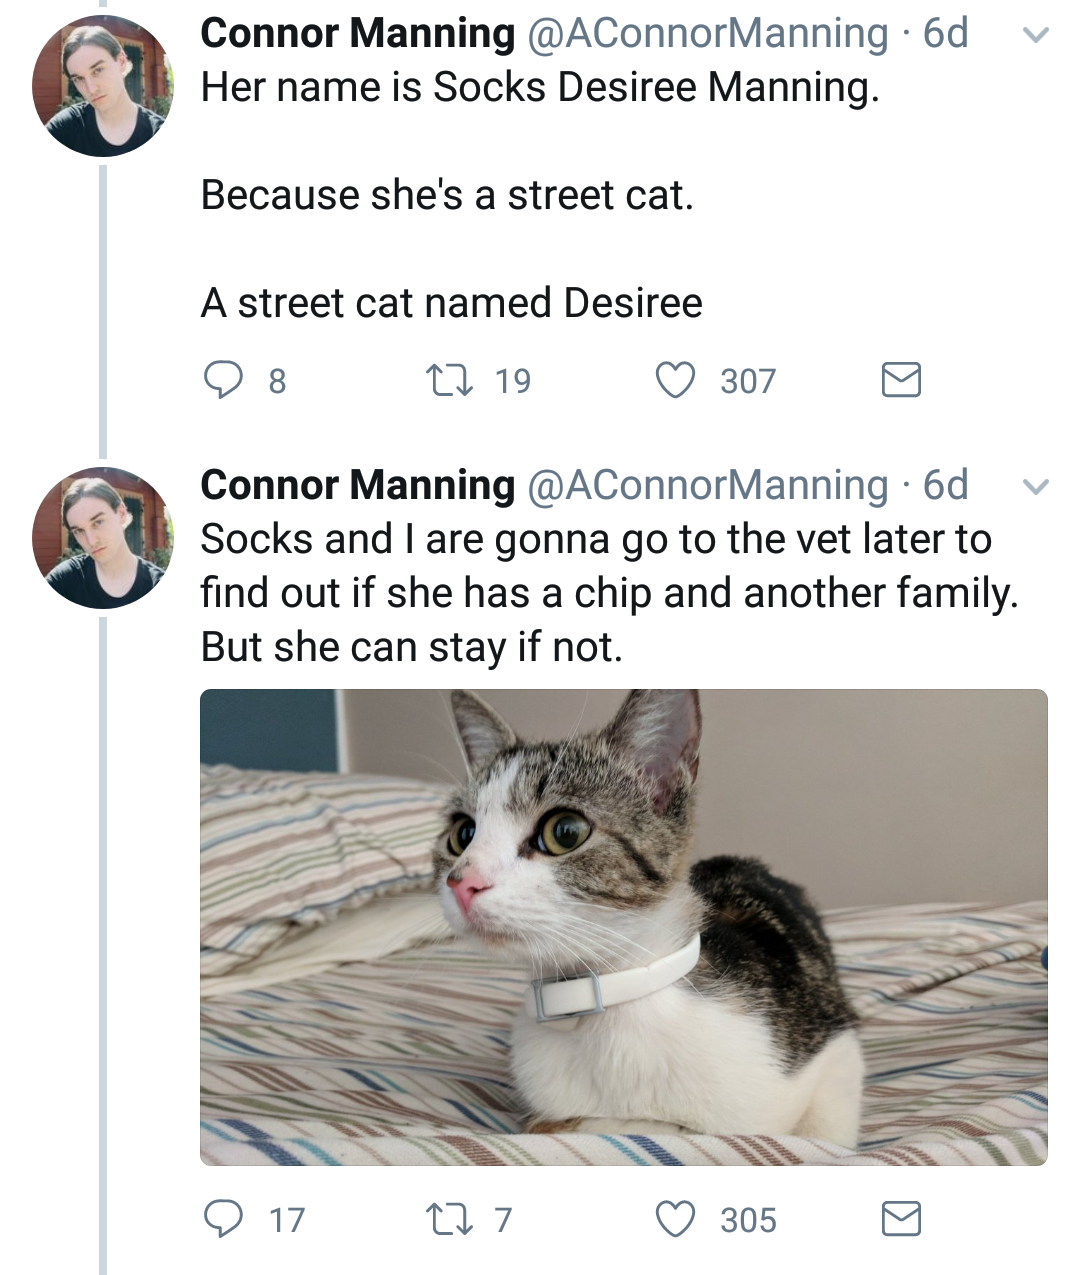The width and height of the screenshot is (1080, 1275).
Task: Share first tweet via direct message envelope
Action: coord(901,380)
